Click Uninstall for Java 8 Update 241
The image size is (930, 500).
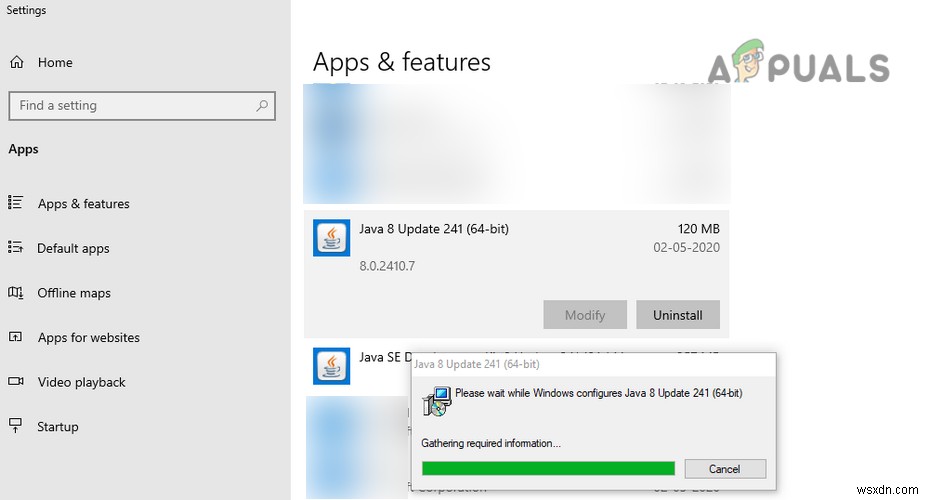pos(678,314)
